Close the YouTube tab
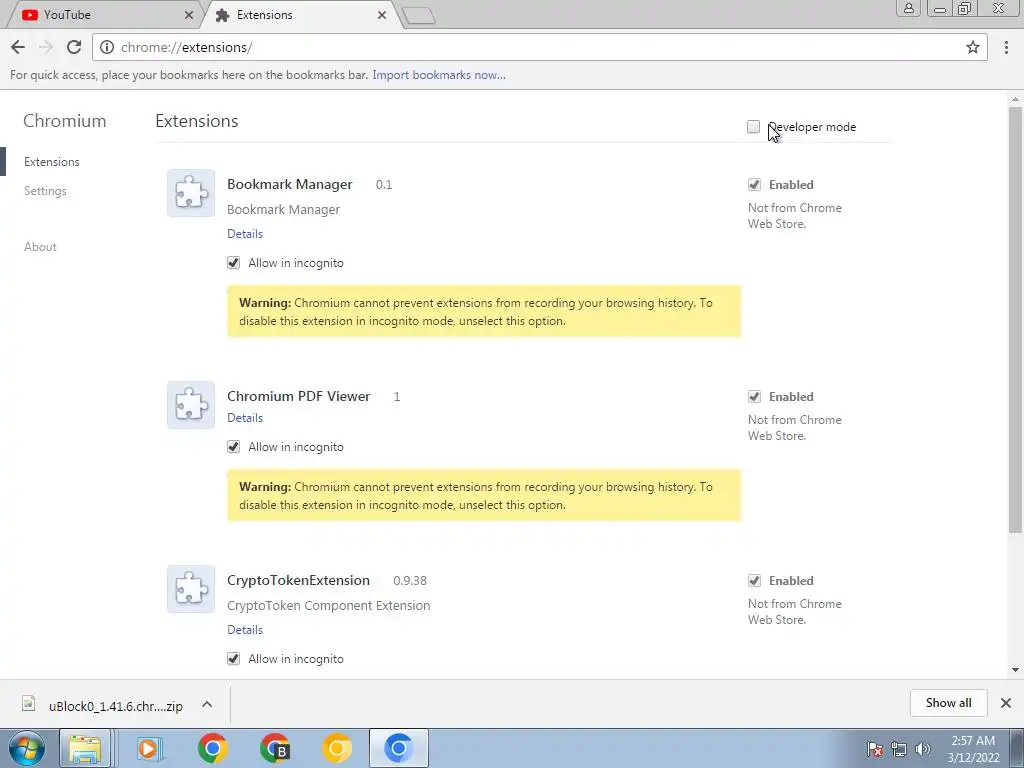 [x=189, y=14]
